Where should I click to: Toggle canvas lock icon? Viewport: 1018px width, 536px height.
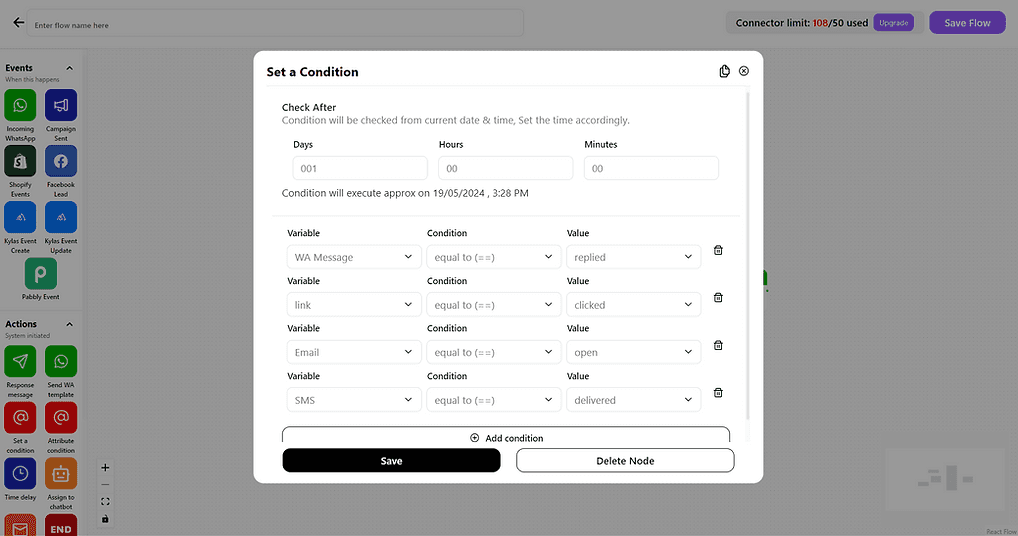[x=105, y=519]
